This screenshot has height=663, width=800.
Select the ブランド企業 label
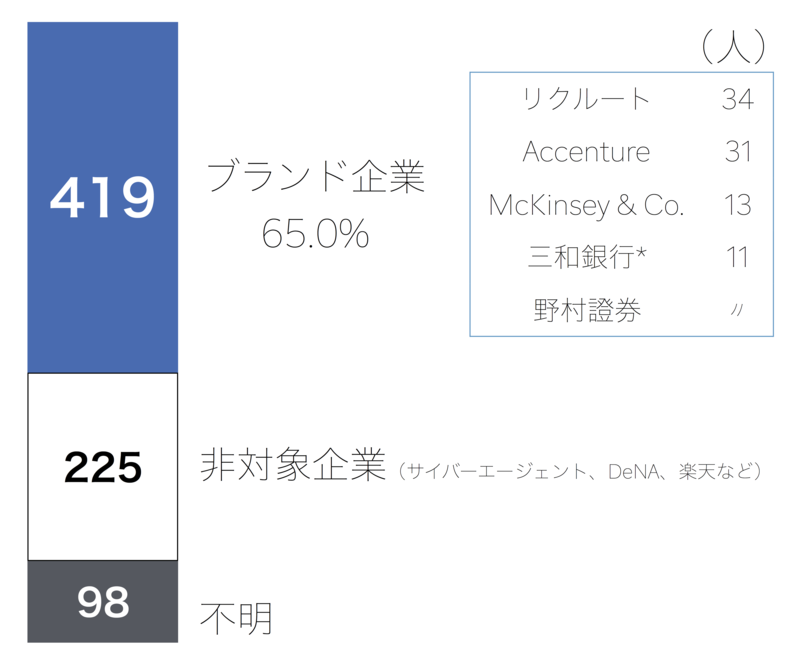[316, 176]
